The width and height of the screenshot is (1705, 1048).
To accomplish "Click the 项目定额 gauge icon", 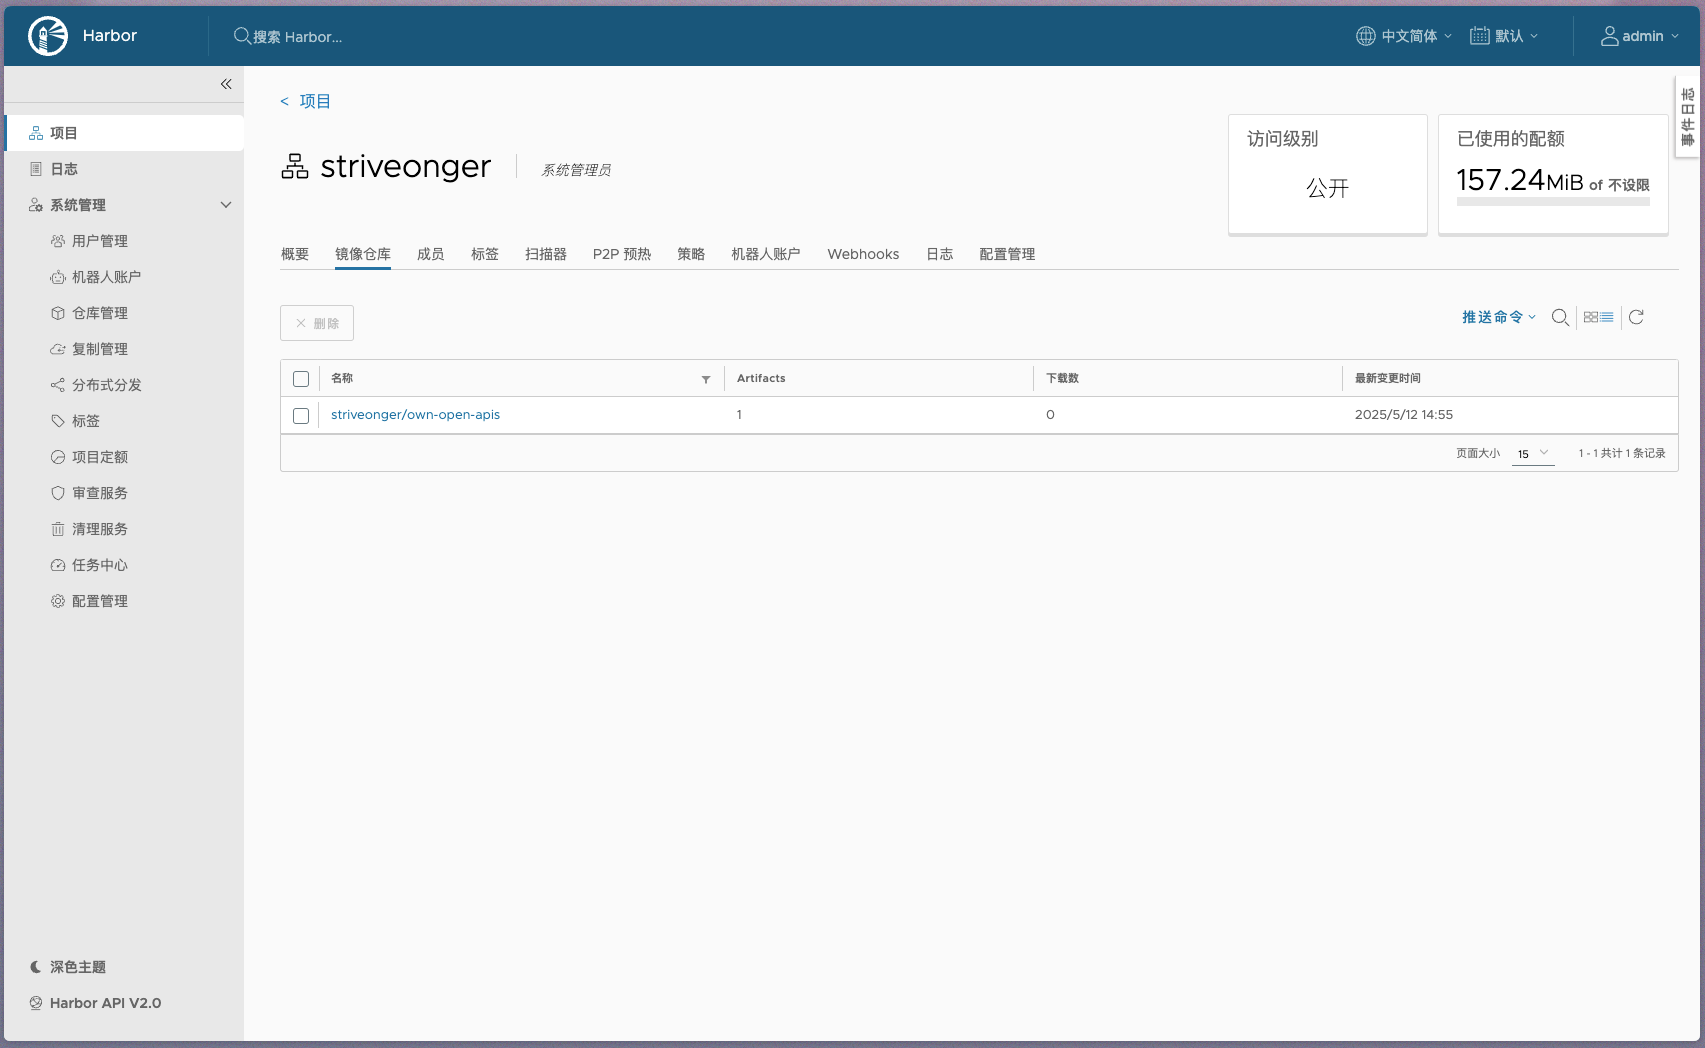I will pos(58,457).
